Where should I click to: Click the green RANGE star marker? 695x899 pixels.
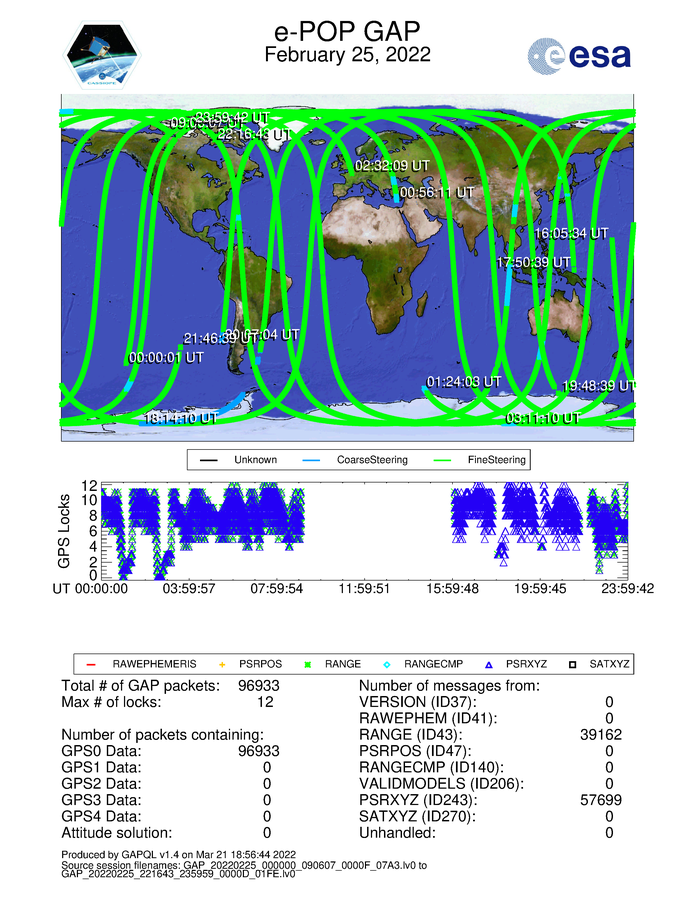(x=307, y=663)
